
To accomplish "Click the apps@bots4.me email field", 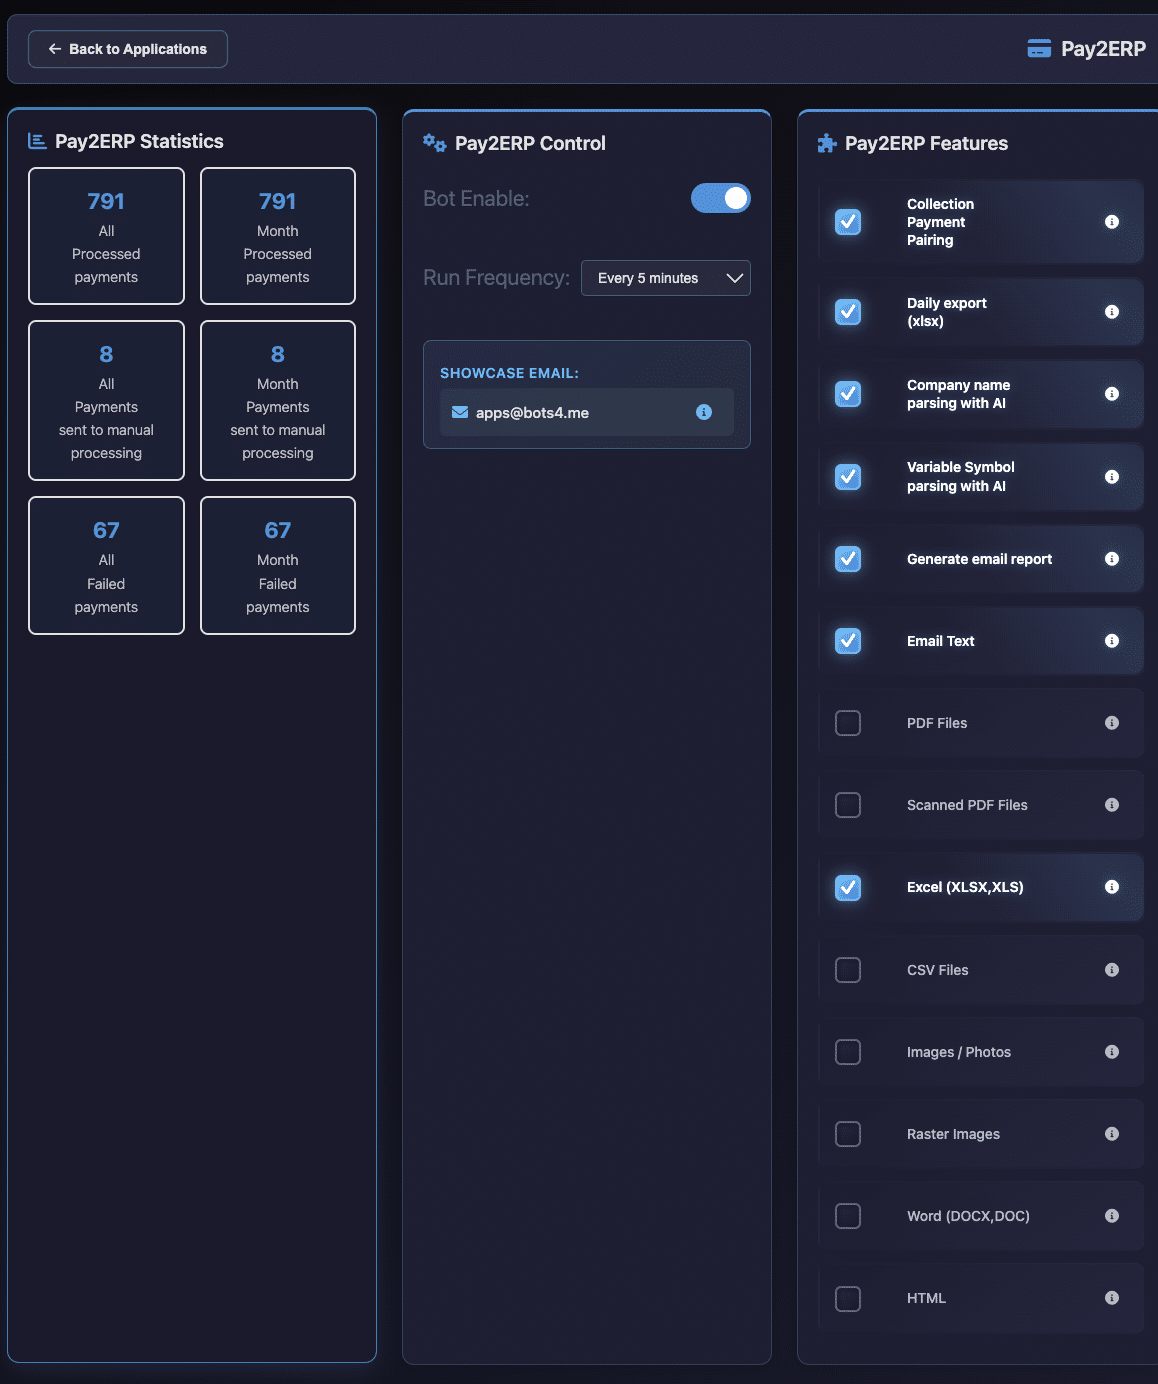I will 587,412.
